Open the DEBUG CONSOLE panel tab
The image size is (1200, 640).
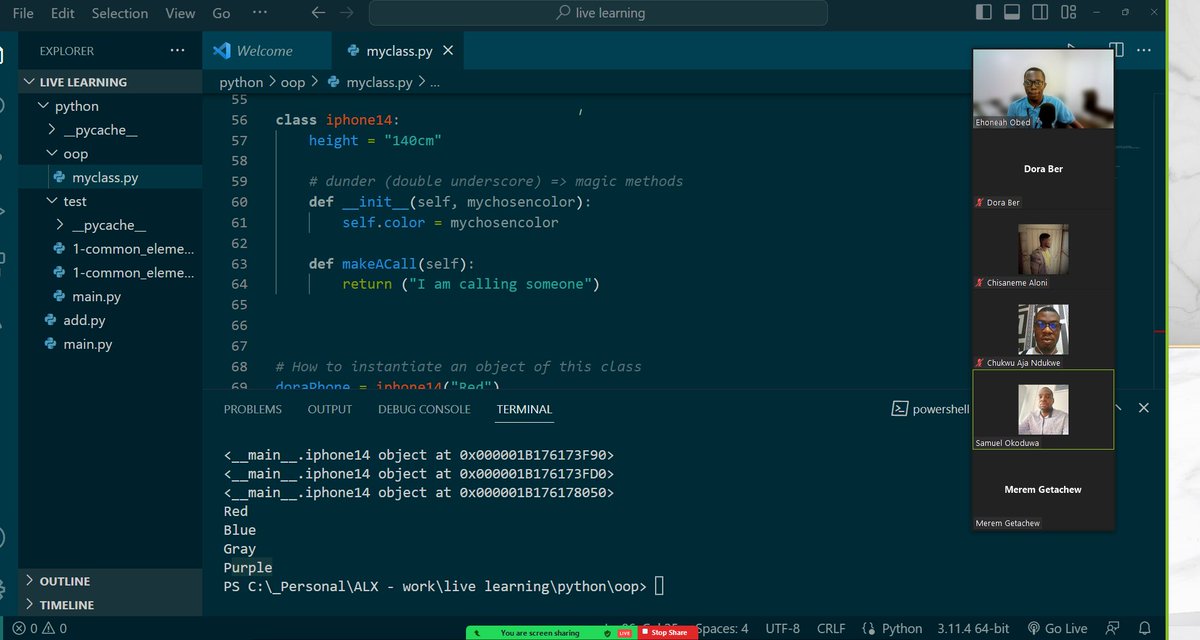pyautogui.click(x=424, y=409)
